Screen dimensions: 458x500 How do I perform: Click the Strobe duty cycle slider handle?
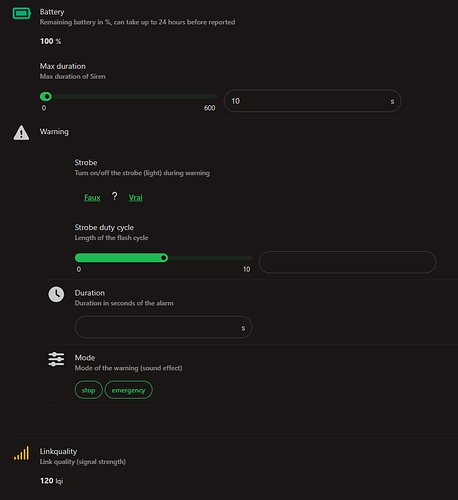coord(164,258)
